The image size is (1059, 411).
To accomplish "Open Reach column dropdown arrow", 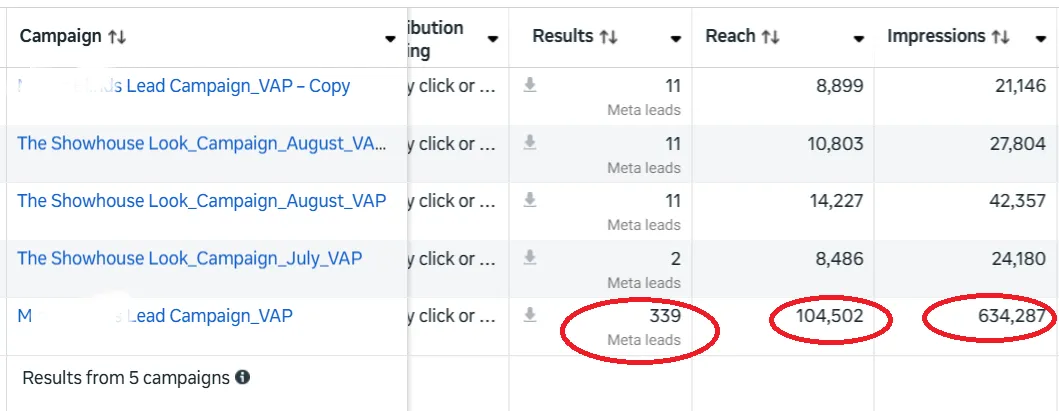I will pyautogui.click(x=858, y=39).
